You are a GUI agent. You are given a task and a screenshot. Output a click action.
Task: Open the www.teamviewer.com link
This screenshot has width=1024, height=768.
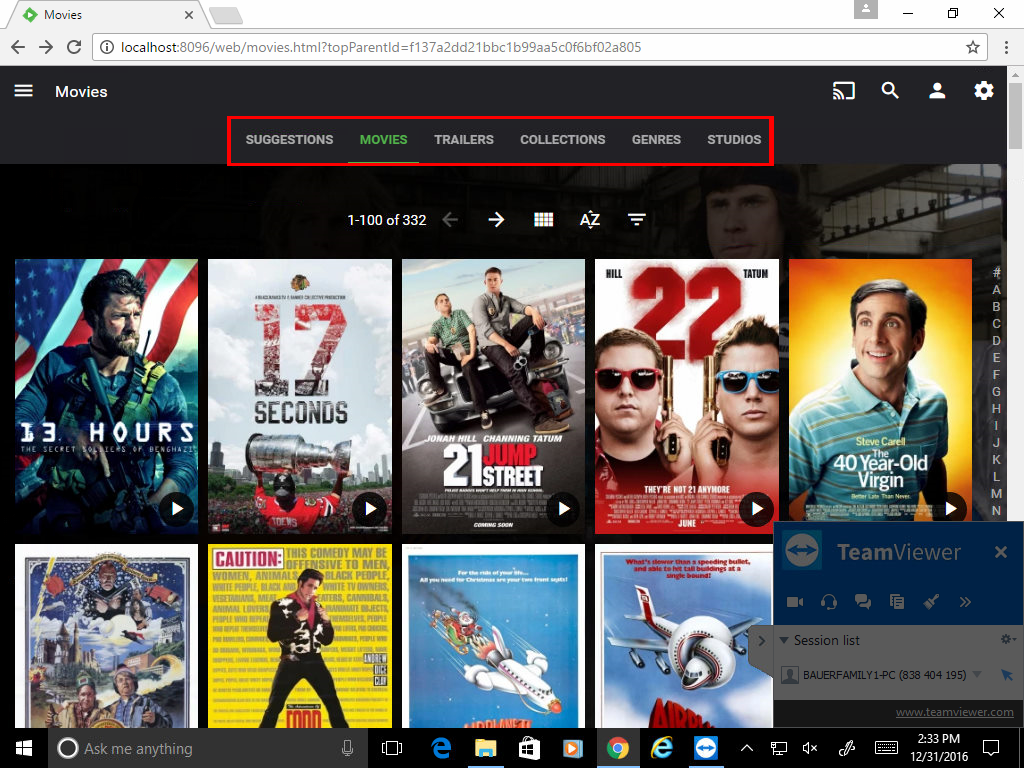[x=954, y=712]
